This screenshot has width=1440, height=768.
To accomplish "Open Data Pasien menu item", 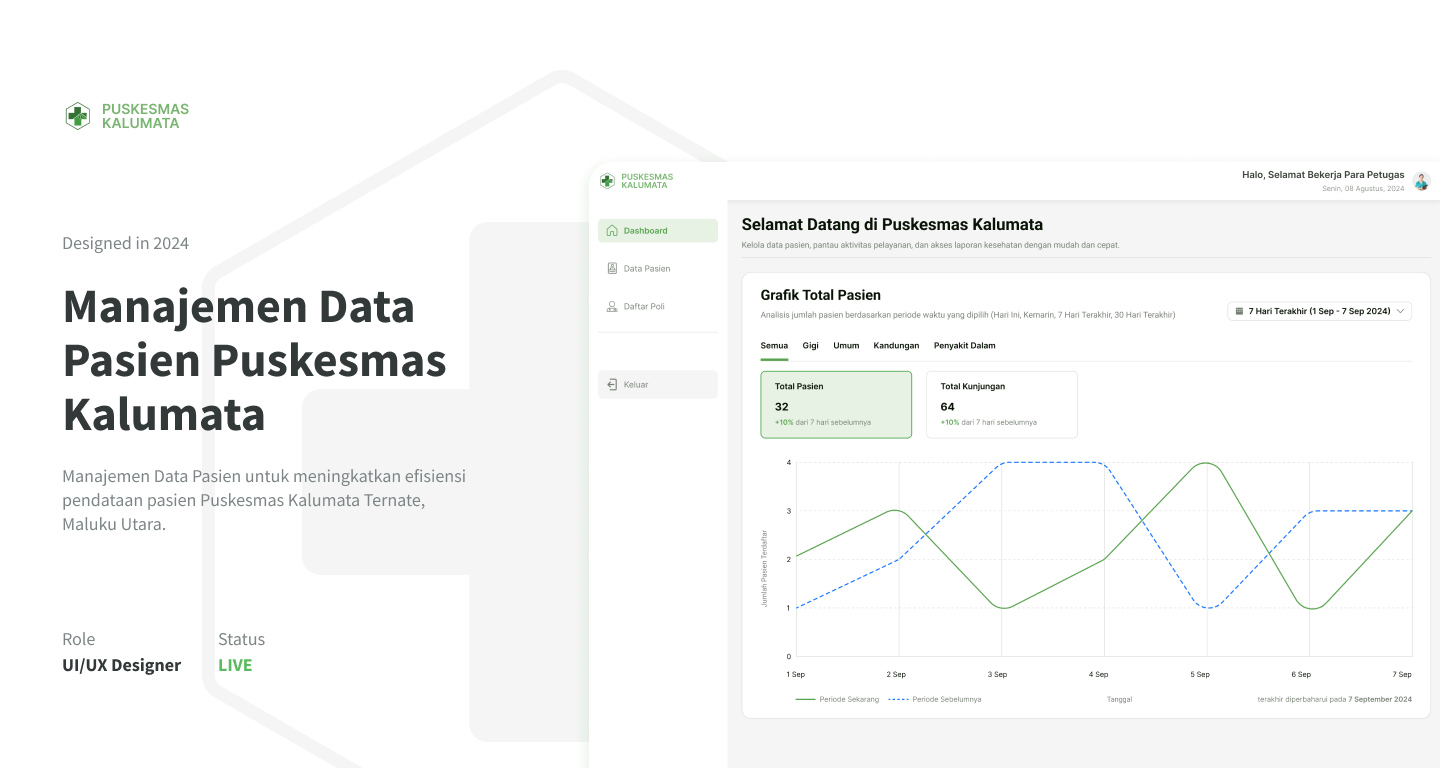I will coord(646,269).
